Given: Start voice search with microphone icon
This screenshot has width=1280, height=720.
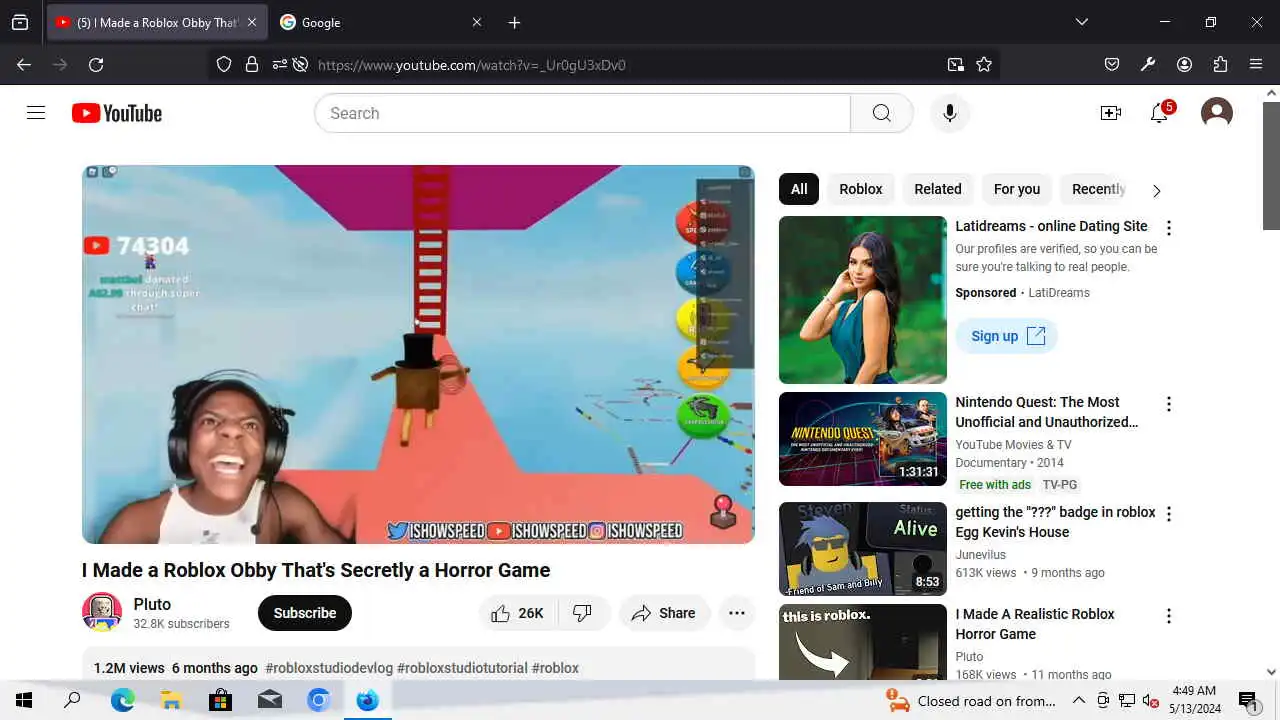Looking at the screenshot, I should click(950, 113).
